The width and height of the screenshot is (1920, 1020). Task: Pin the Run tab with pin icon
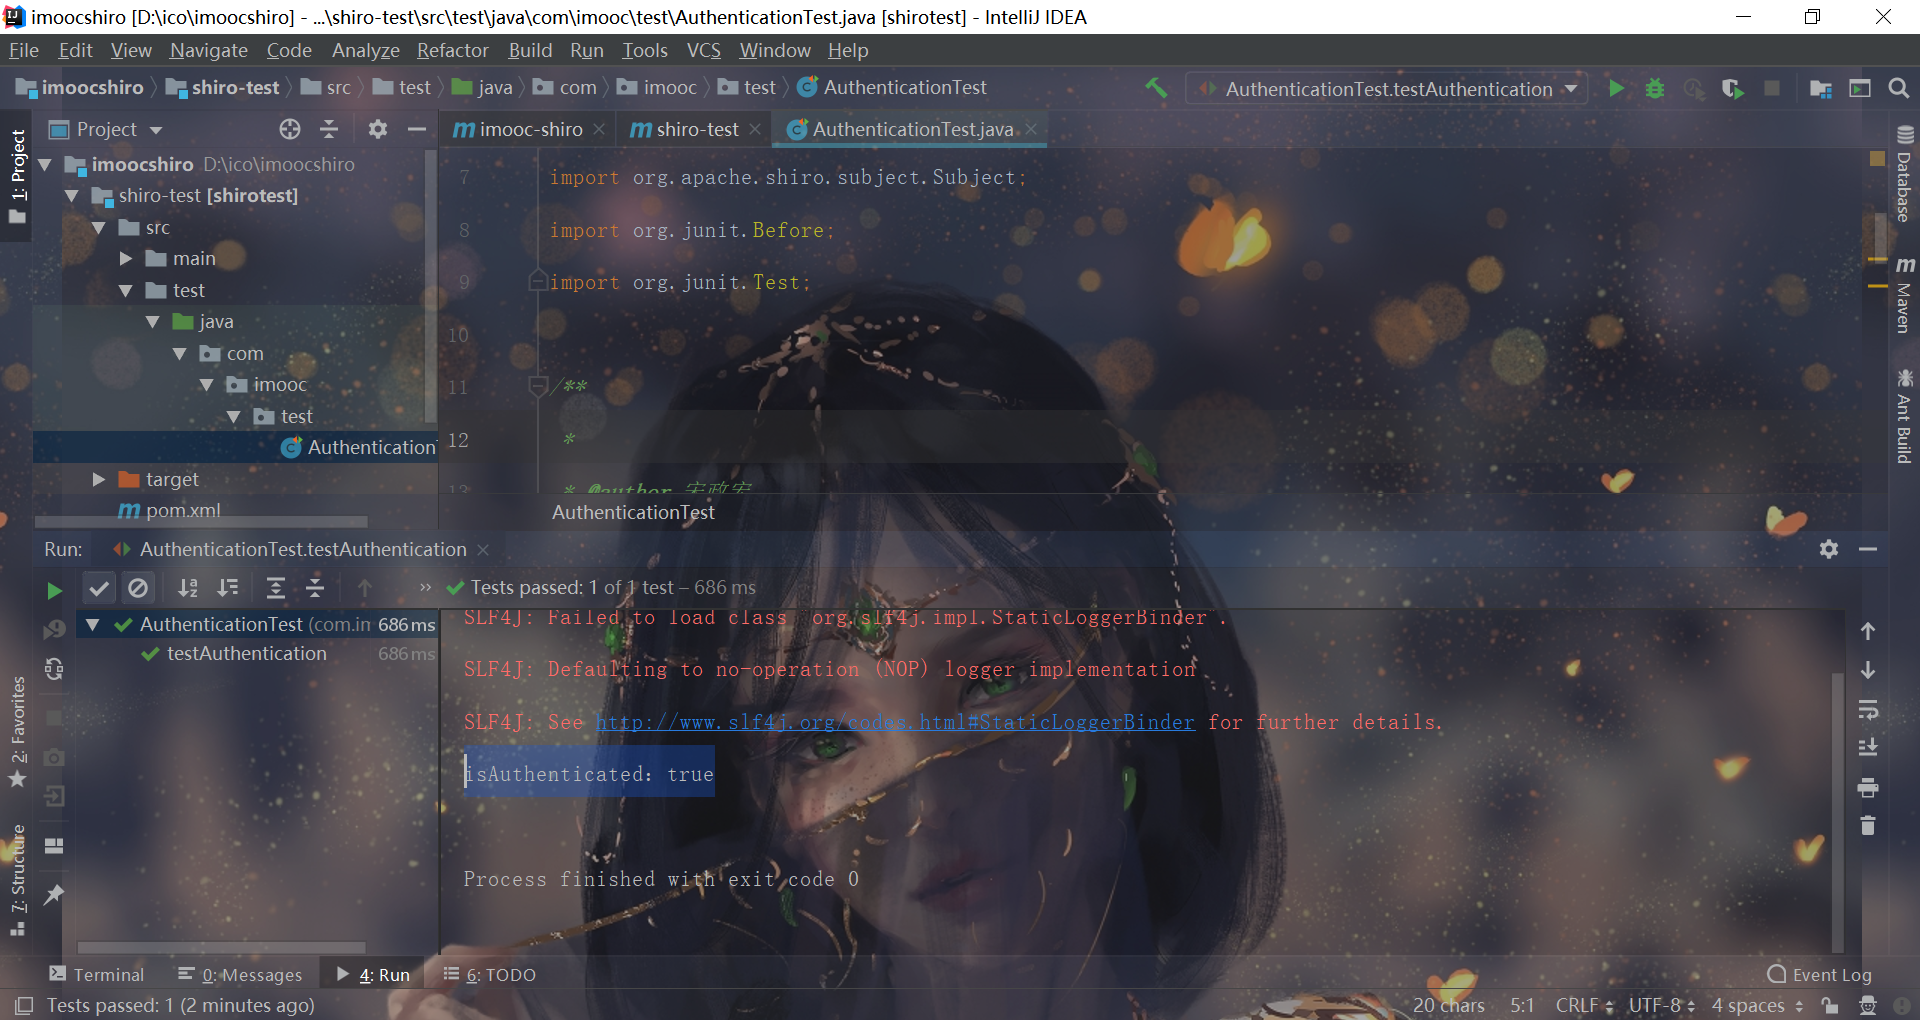pyautogui.click(x=54, y=894)
